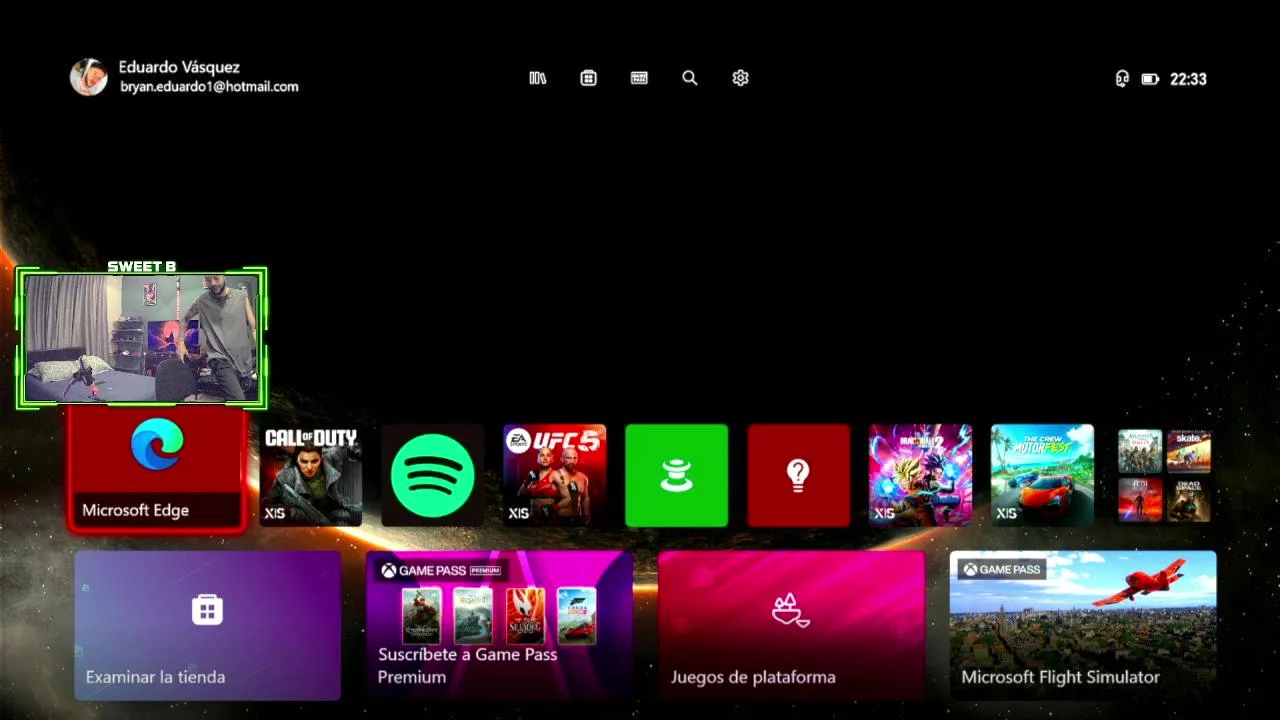Click the SWEET B webcam overlay
Screen dimensions: 1280x720
coord(142,338)
